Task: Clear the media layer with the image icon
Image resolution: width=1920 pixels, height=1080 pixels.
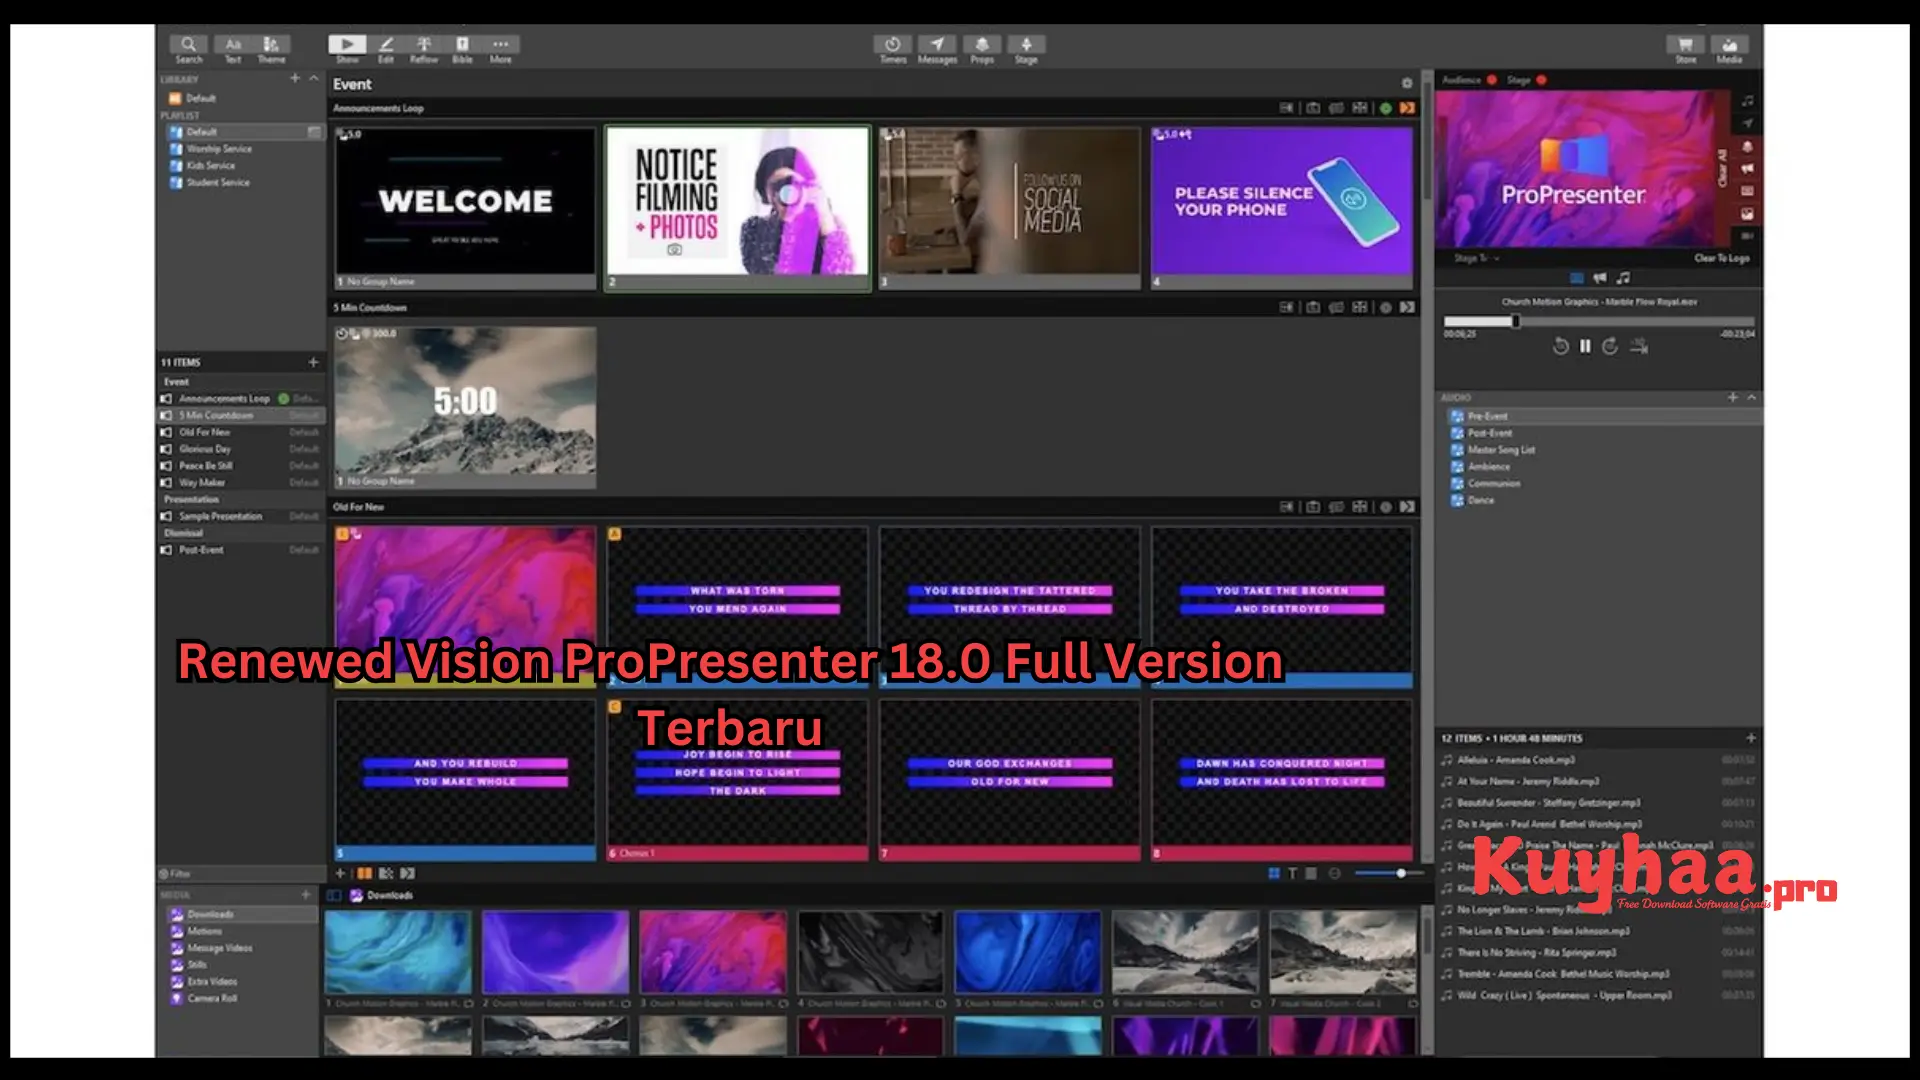Action: (1747, 214)
